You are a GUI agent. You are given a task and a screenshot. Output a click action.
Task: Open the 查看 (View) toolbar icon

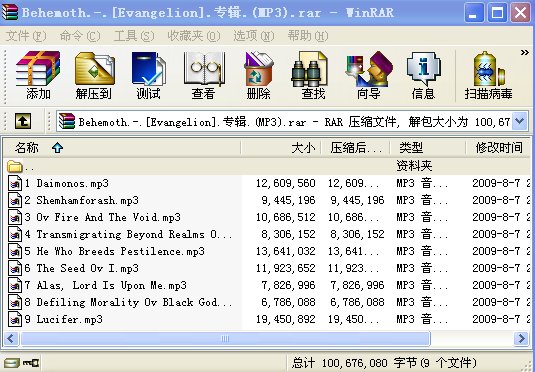tap(204, 69)
